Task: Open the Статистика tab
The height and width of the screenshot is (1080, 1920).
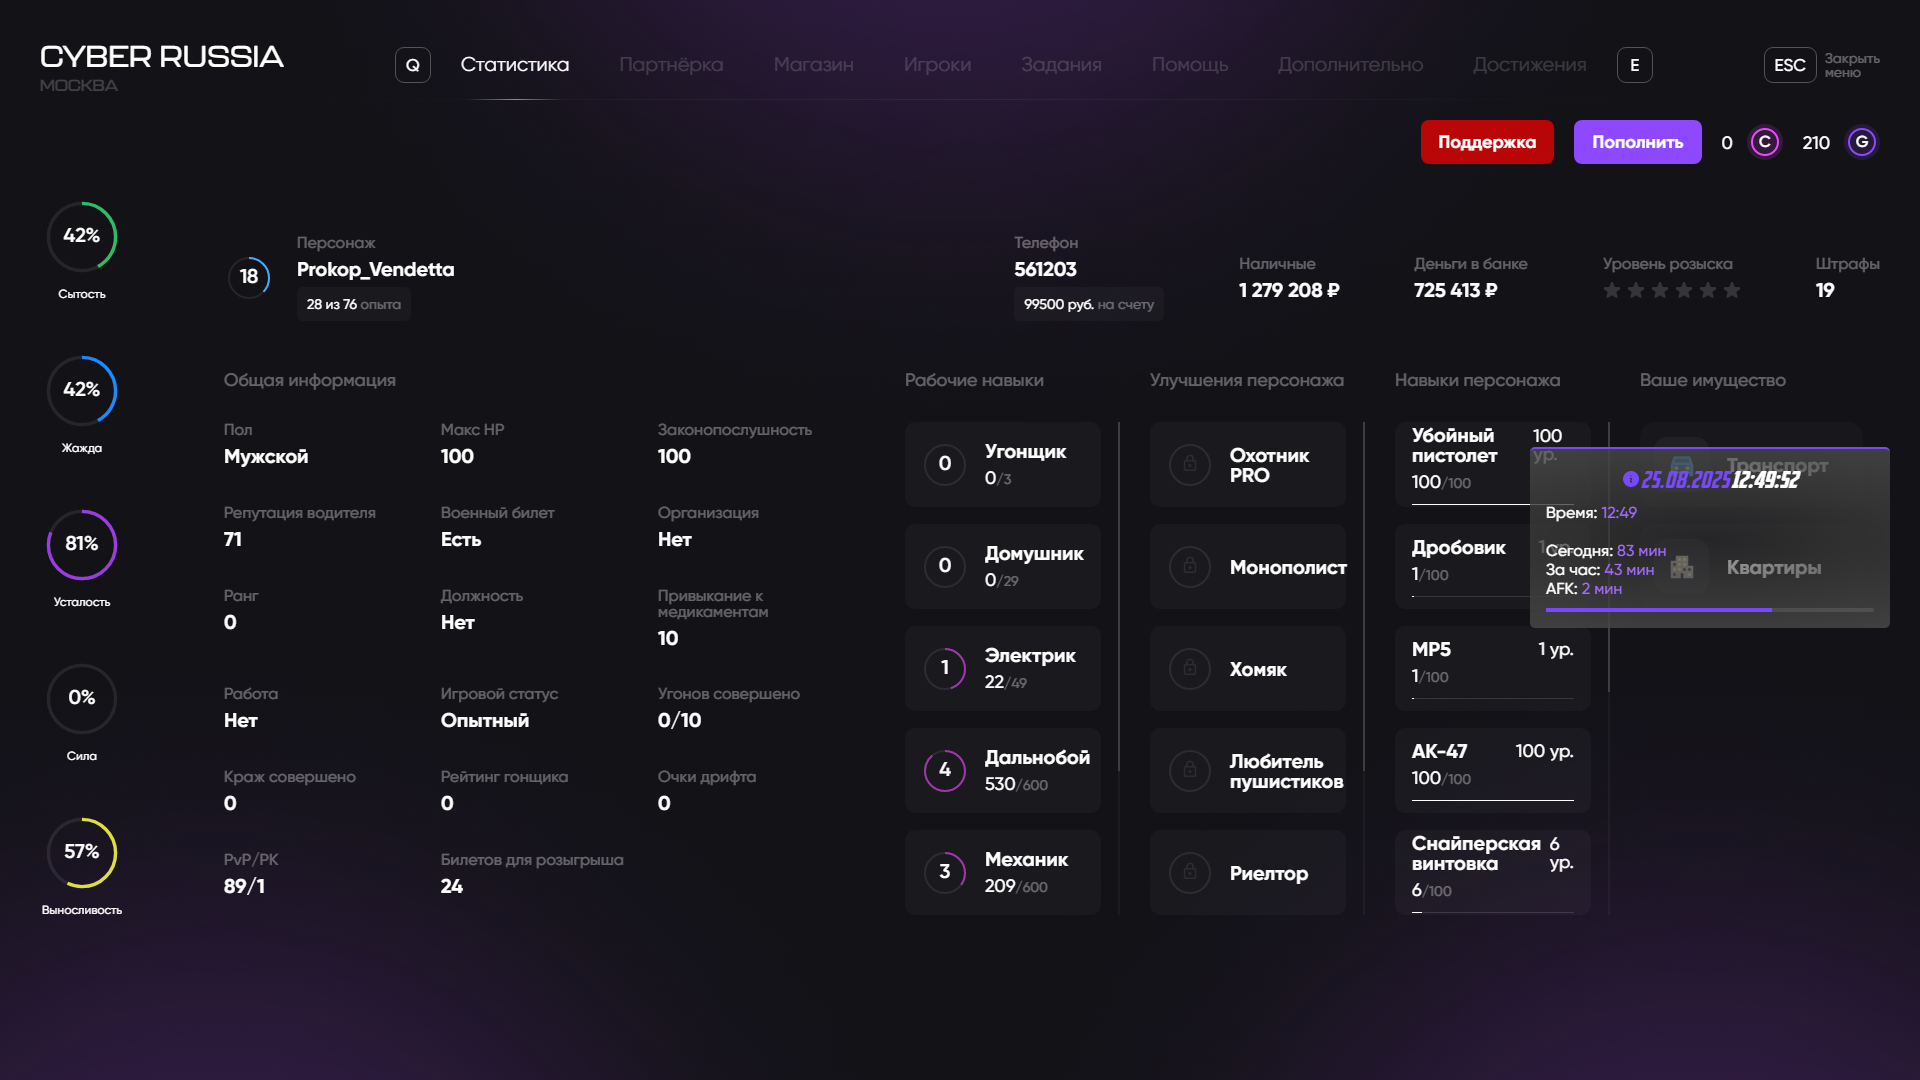Action: coord(515,65)
